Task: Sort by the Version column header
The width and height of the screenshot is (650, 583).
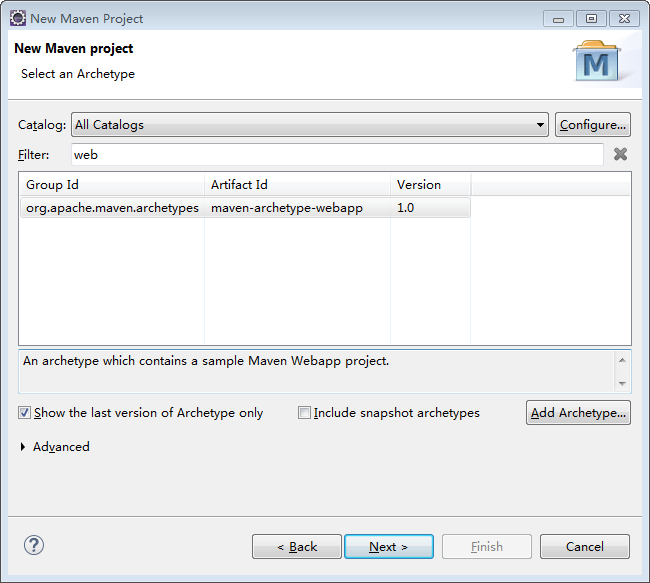Action: coord(430,185)
